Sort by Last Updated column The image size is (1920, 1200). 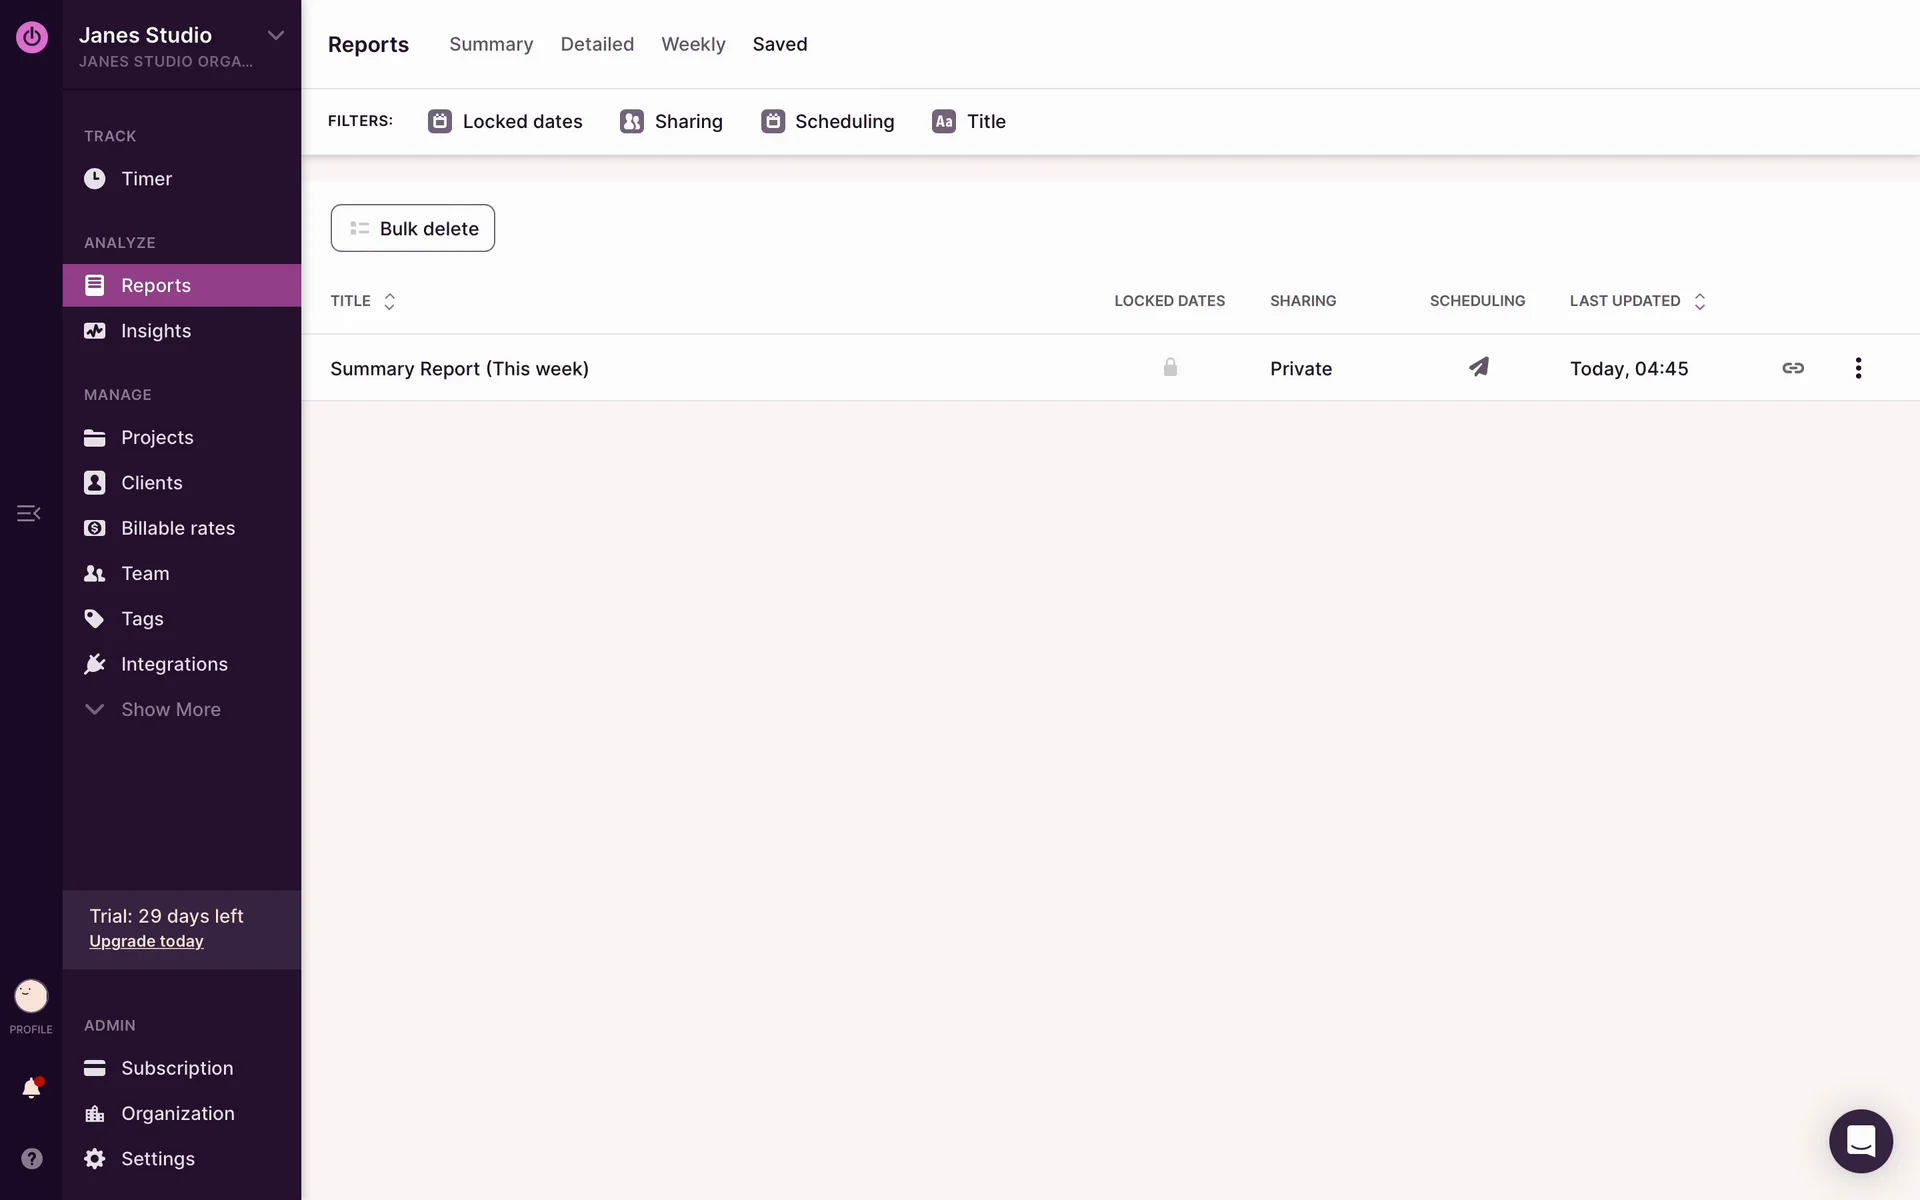(x=1637, y=301)
